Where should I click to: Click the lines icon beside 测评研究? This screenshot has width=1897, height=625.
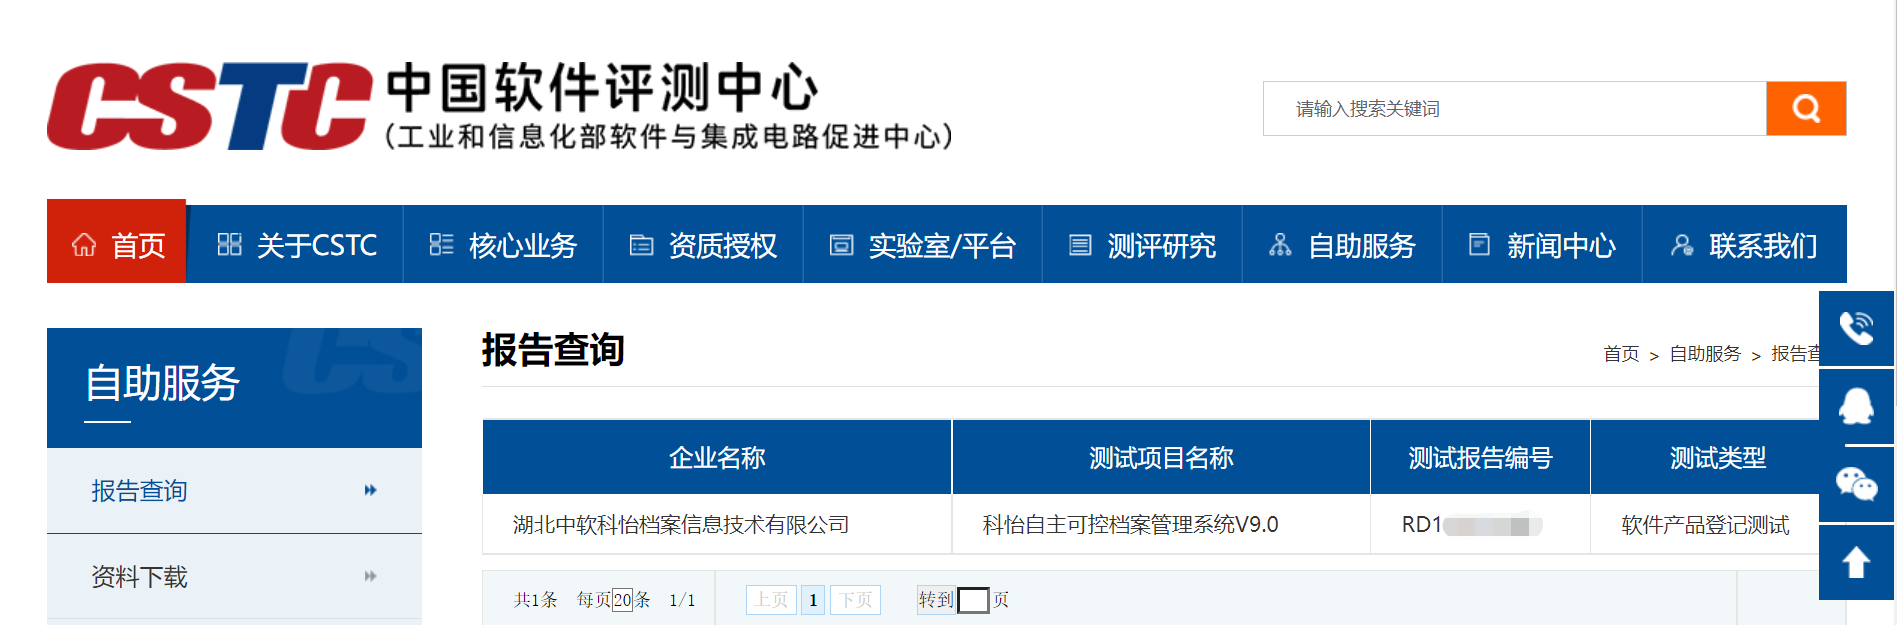point(1080,245)
